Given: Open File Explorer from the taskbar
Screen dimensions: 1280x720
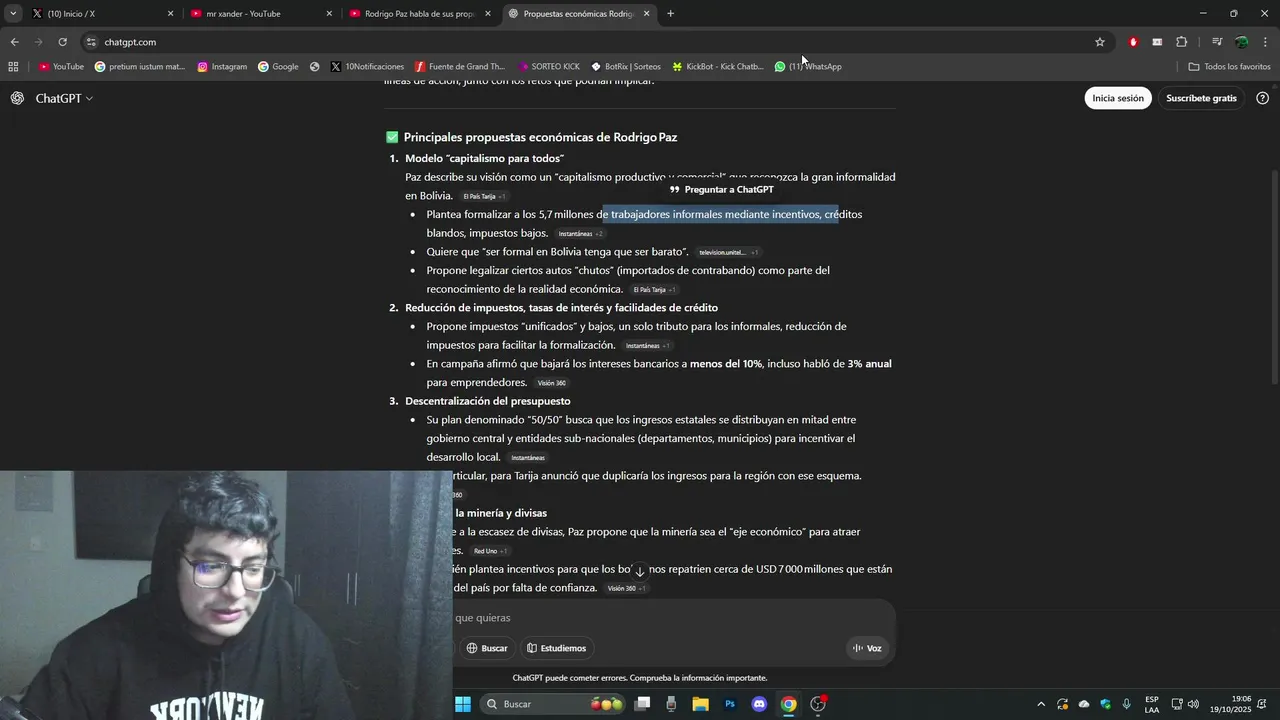Looking at the screenshot, I should tap(701, 704).
